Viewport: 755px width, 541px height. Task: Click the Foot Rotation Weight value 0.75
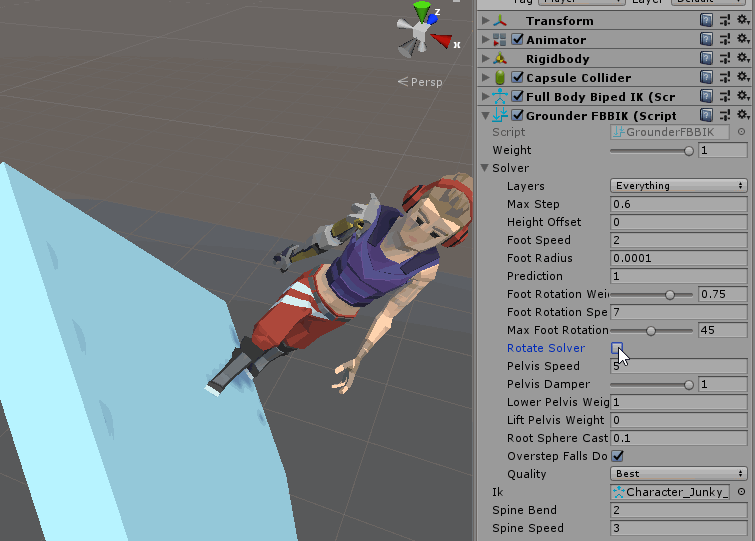(x=723, y=294)
